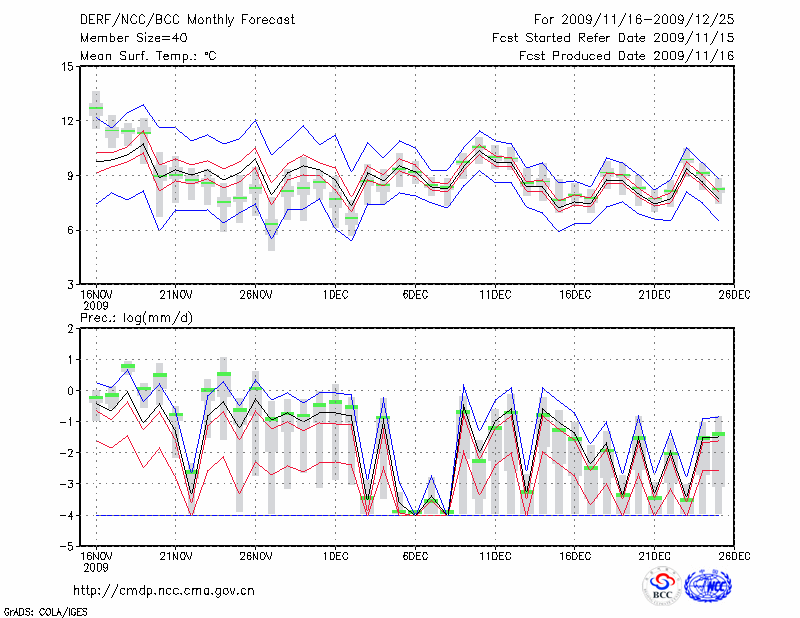The width and height of the screenshot is (800, 618).
Task: Click the Prec.: log(mm/d) label
Action: [x=136, y=316]
